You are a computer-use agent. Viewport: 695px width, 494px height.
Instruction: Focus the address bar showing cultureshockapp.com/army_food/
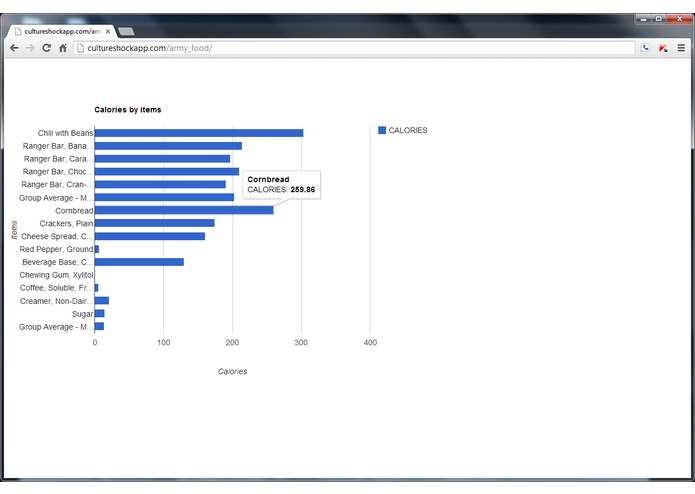pos(355,48)
